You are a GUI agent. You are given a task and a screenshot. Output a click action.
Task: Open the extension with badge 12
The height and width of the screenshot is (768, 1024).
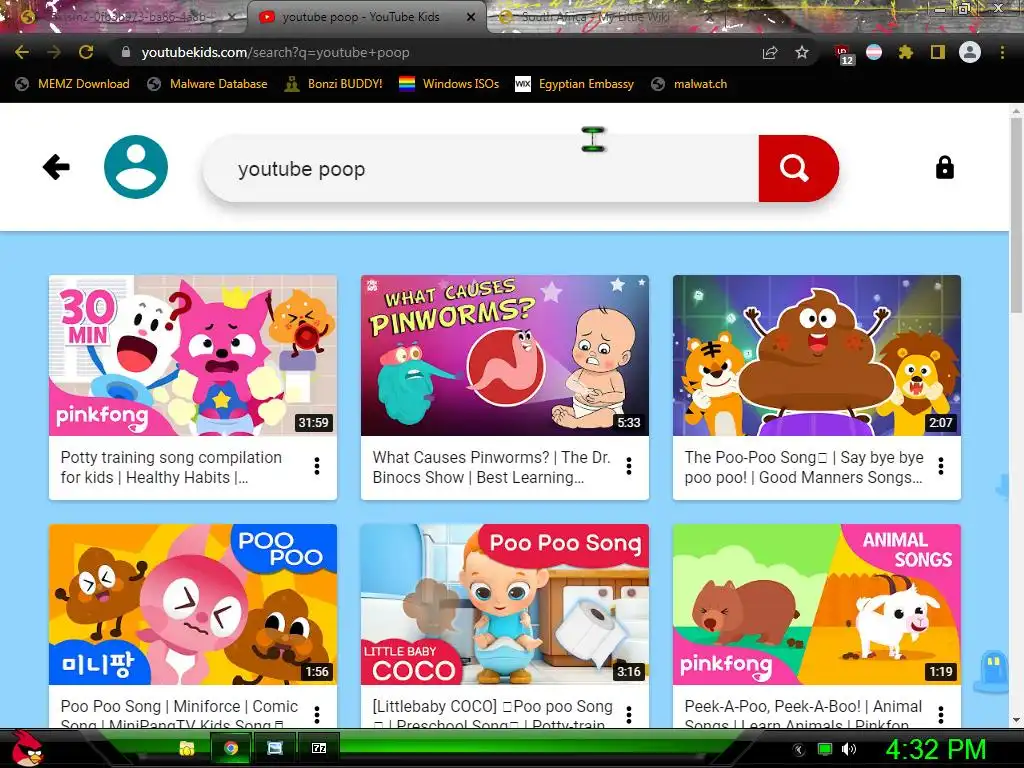[x=843, y=55]
